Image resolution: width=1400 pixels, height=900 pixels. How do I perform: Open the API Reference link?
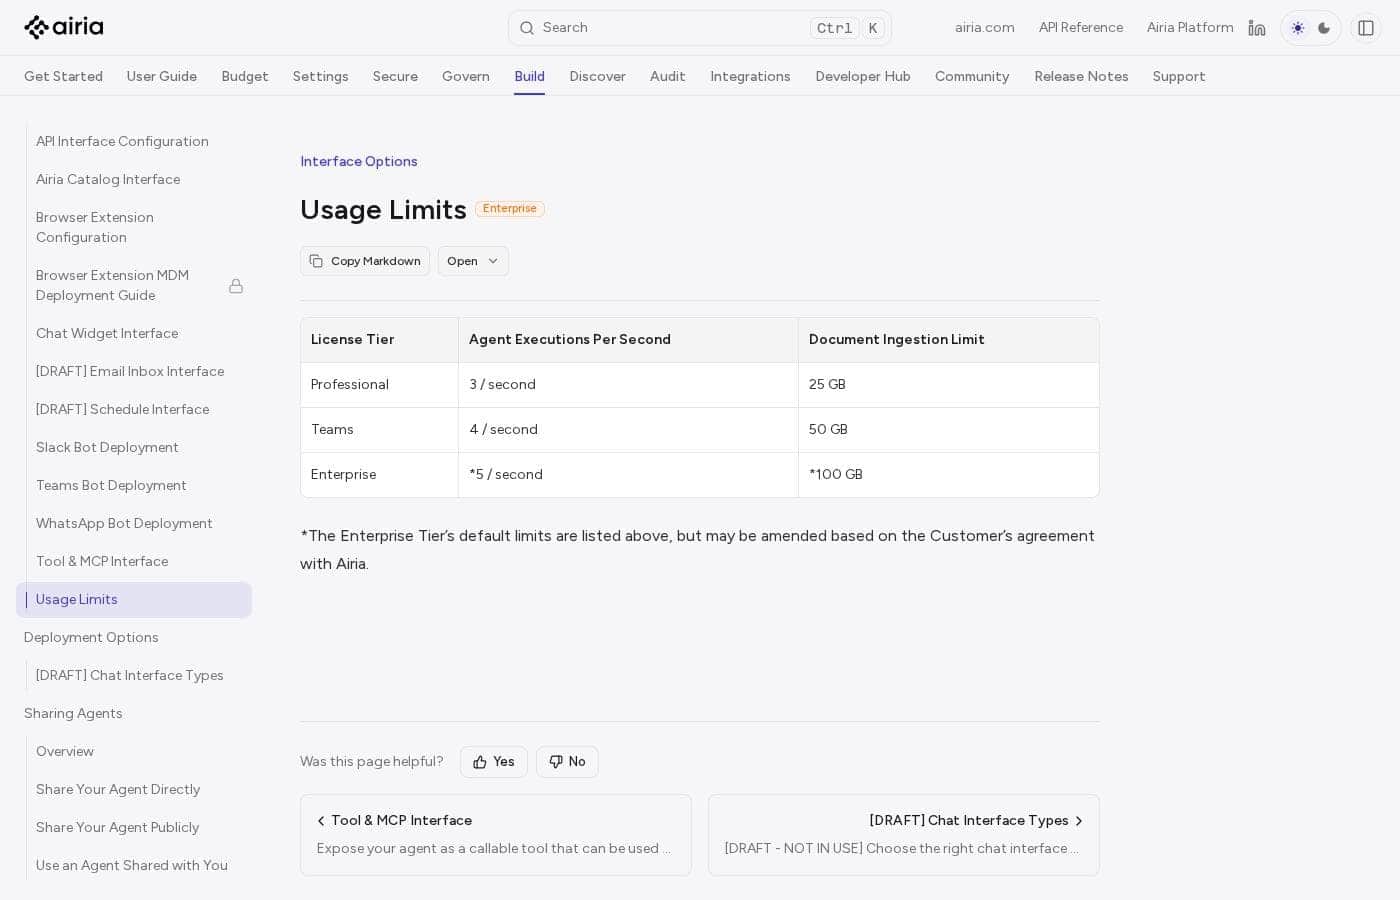point(1081,28)
